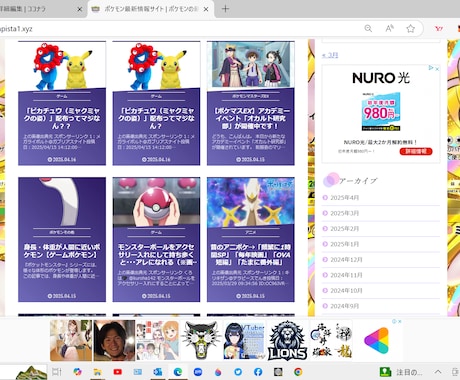Viewport: 460px width, 380px height.
Task: Open the 2025年2月 archive
Action: (x=344, y=229)
